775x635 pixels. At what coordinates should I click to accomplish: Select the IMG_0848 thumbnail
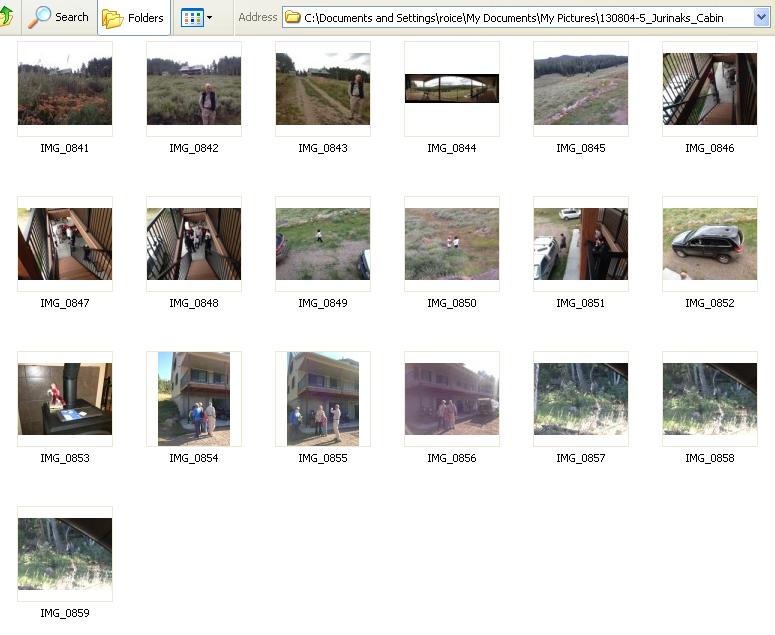[194, 244]
